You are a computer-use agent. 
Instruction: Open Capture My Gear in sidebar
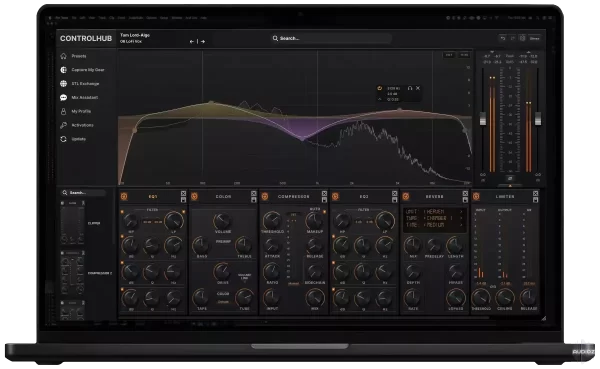(x=82, y=70)
